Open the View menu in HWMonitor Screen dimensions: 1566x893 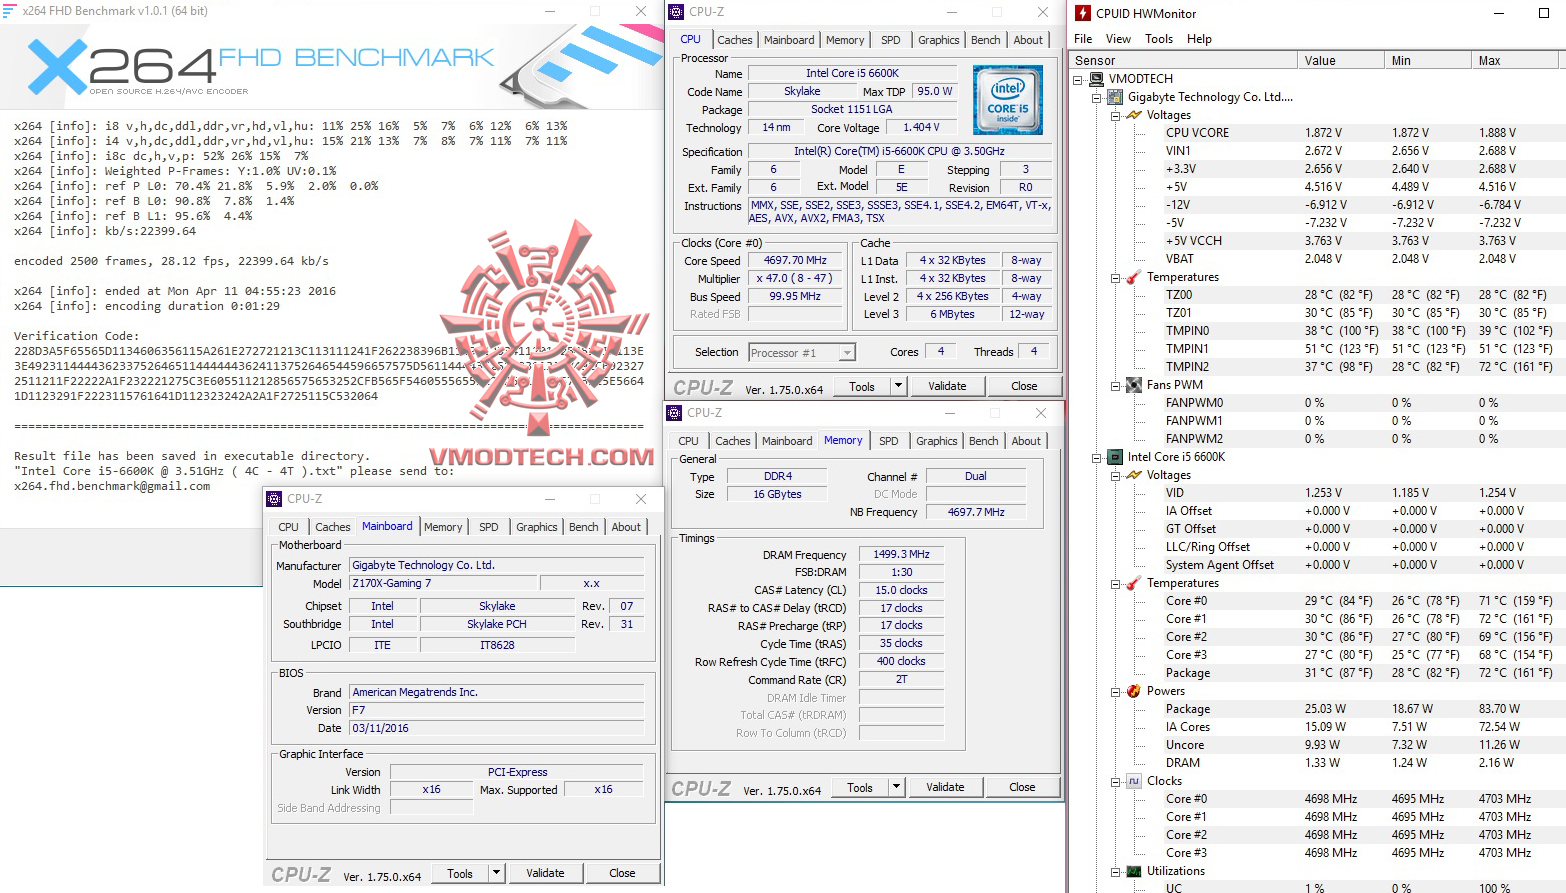(1118, 39)
